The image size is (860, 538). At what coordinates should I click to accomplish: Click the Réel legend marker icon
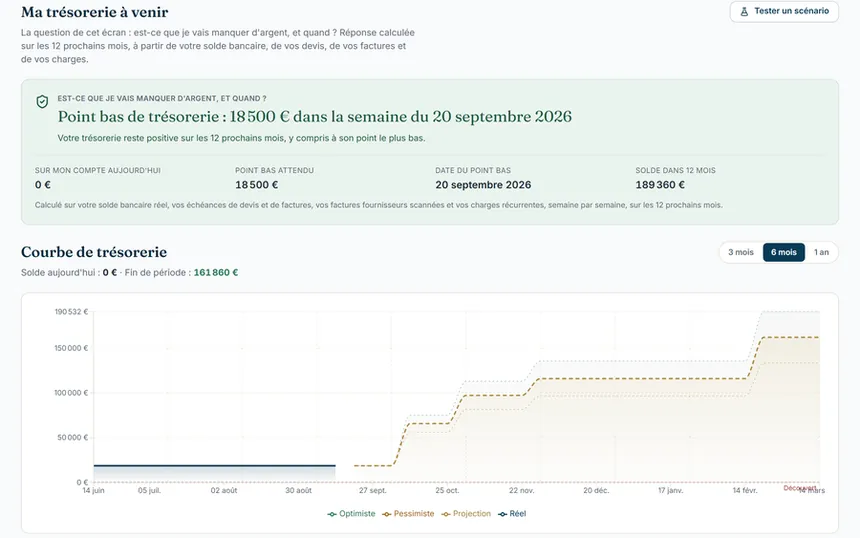click(x=502, y=514)
